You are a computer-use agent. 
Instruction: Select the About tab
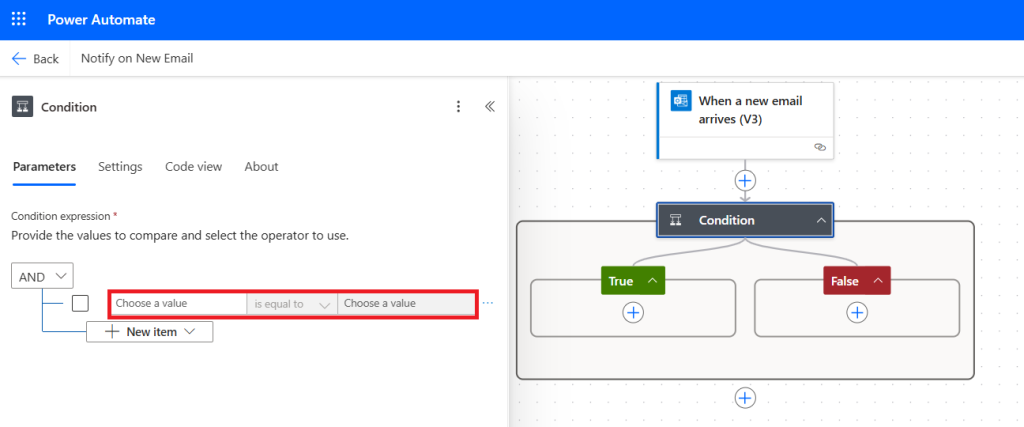coord(261,167)
